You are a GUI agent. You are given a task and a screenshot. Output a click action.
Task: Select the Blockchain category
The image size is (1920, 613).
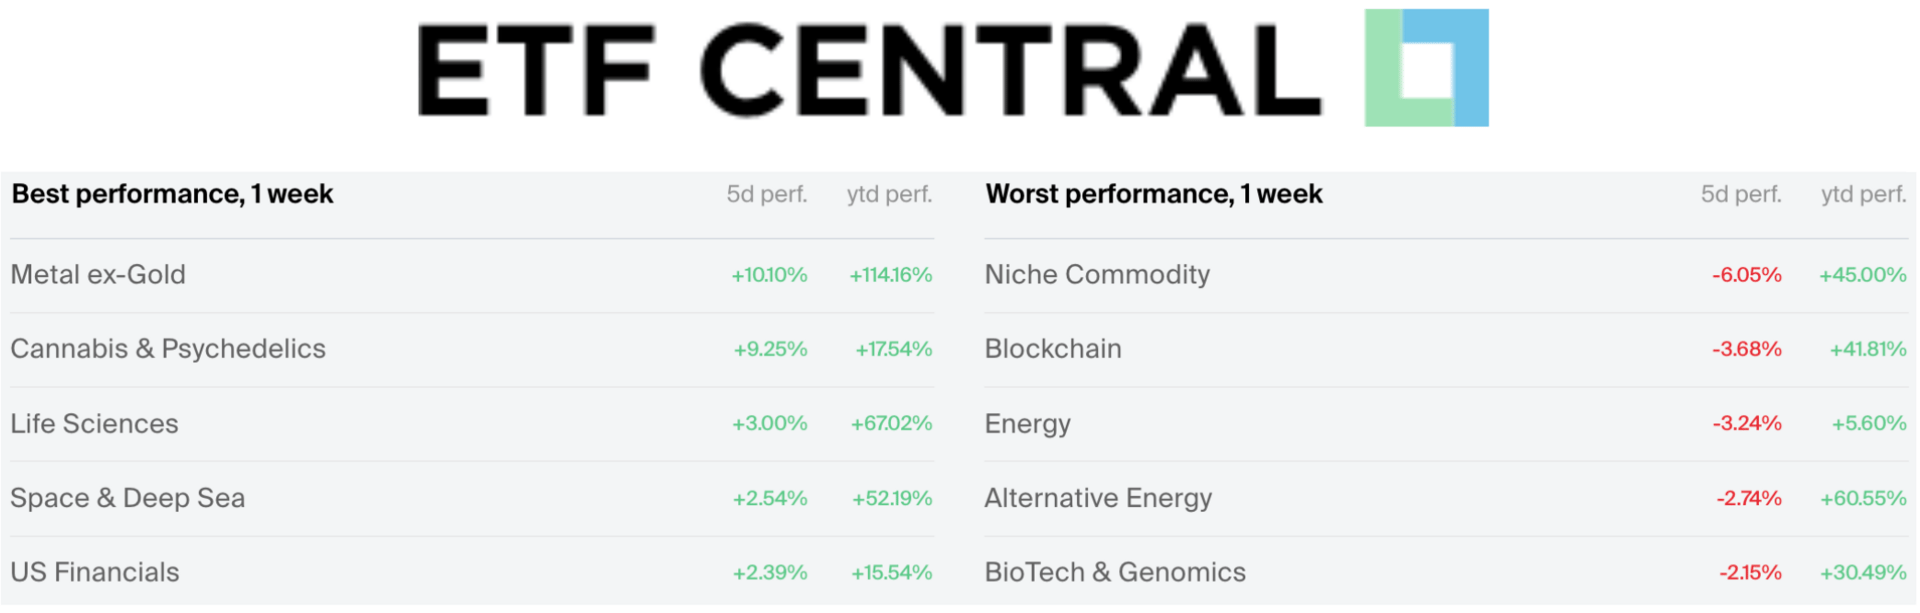(x=1053, y=349)
